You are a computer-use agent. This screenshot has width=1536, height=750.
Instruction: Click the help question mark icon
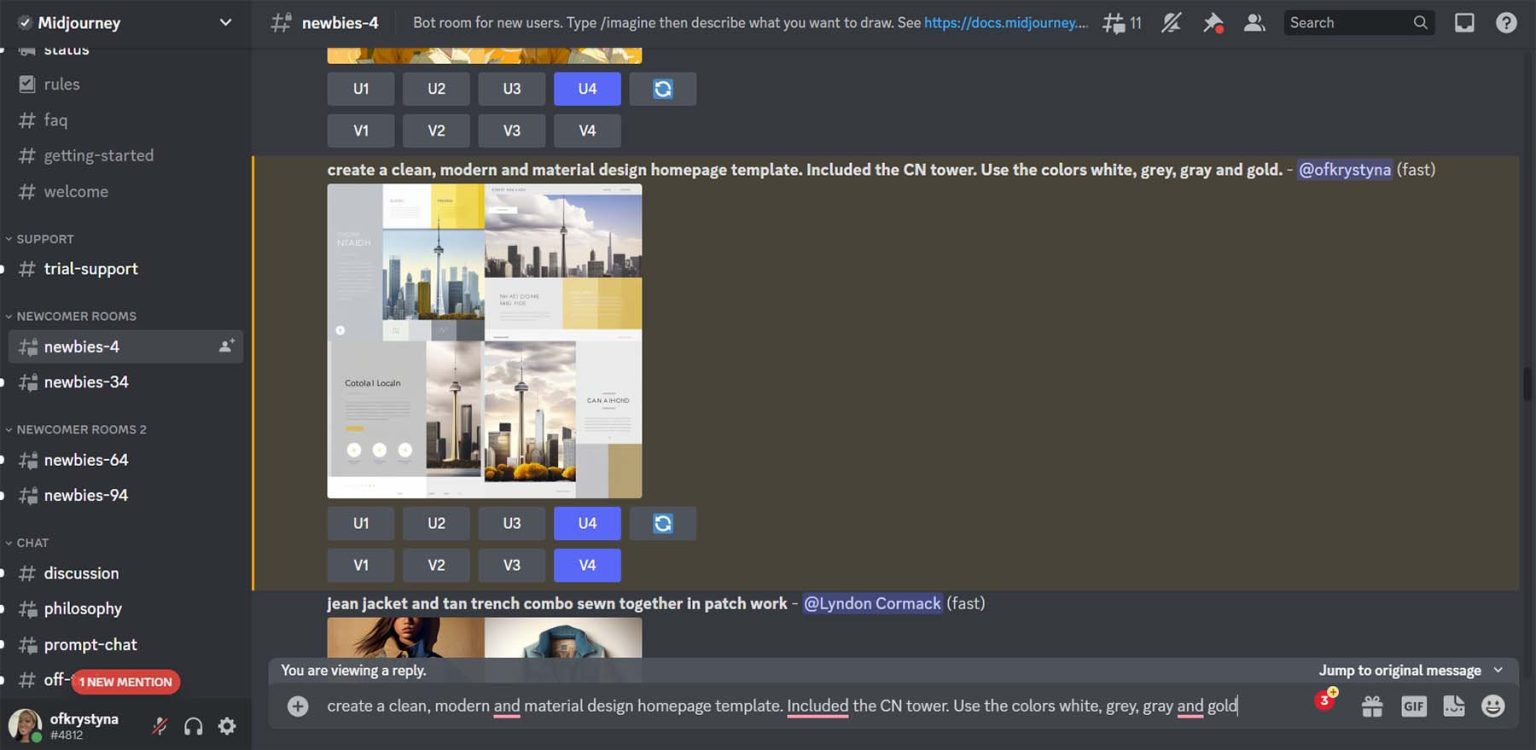pos(1506,22)
